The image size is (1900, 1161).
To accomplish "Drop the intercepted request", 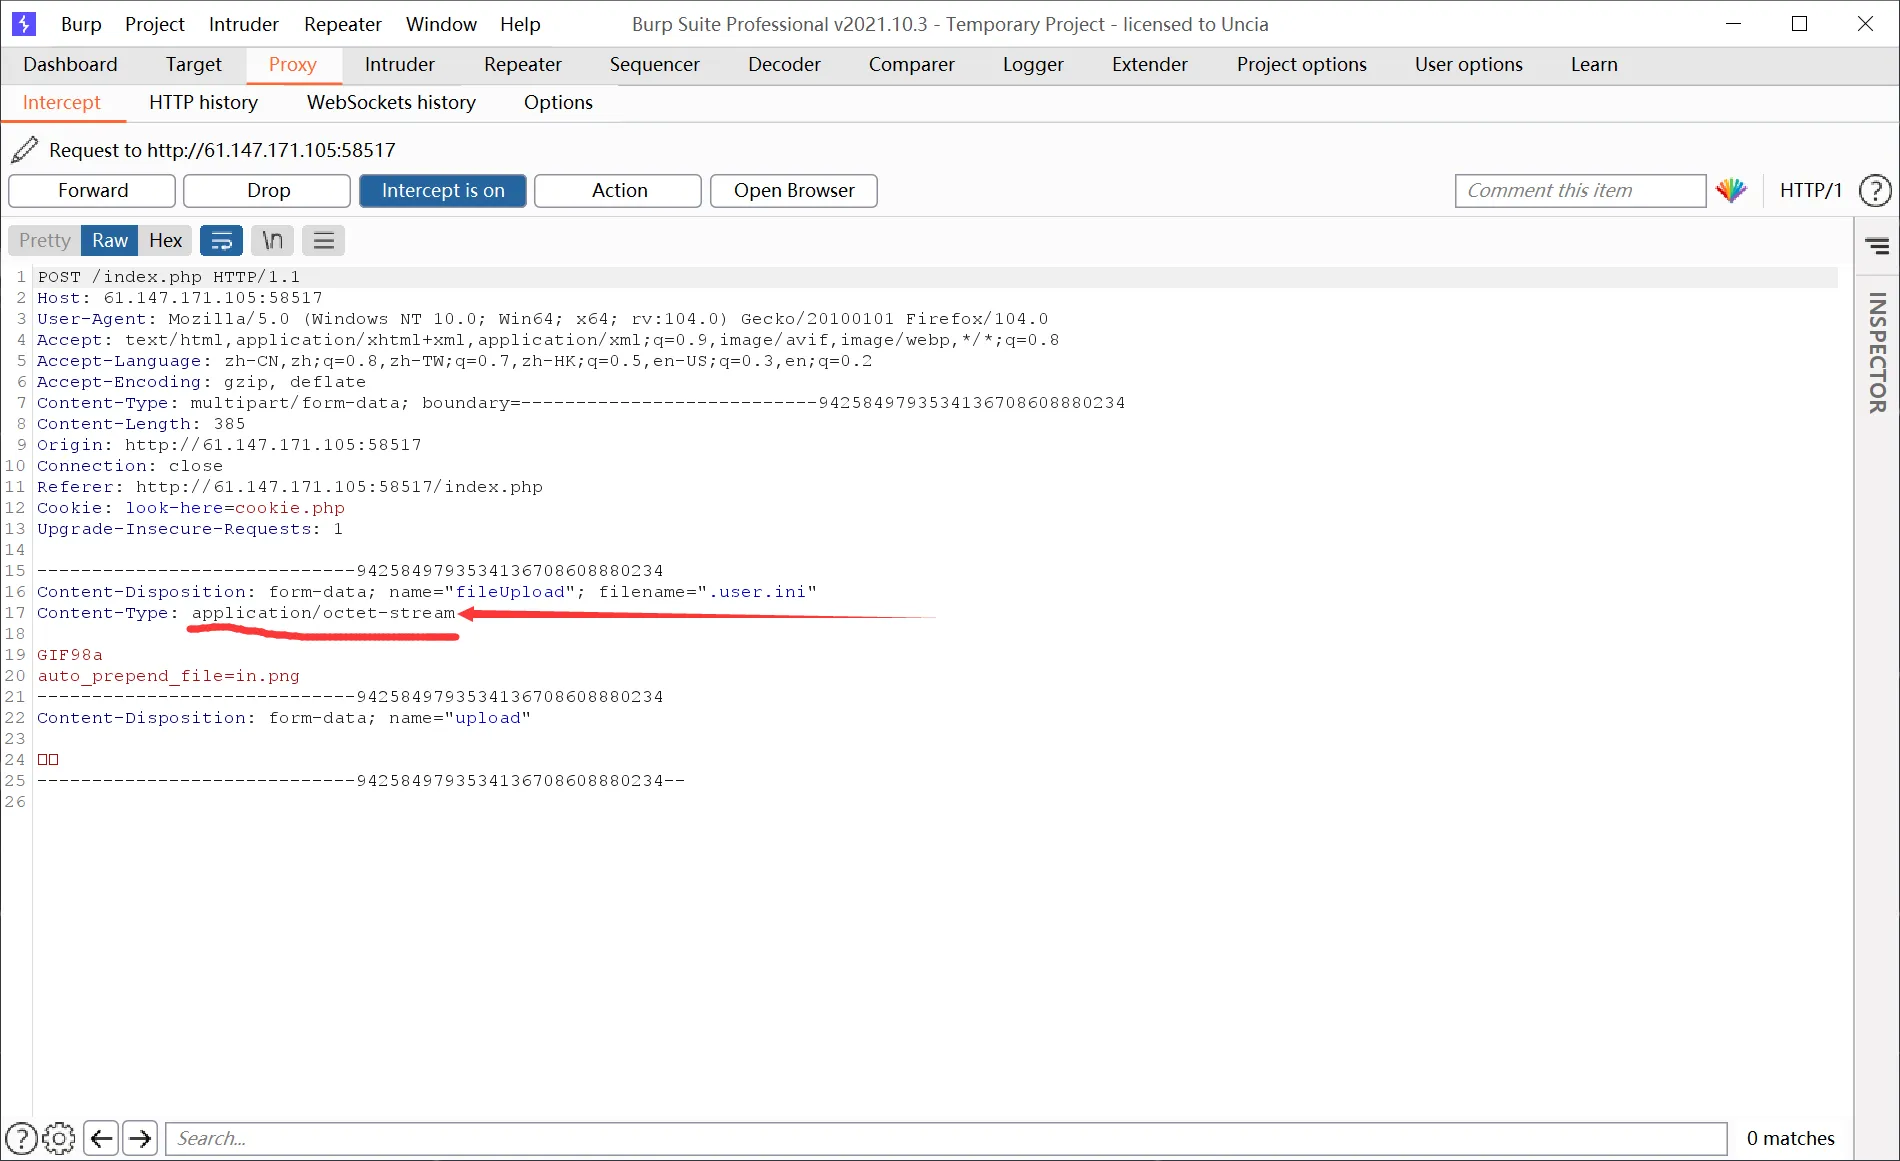I will (268, 191).
